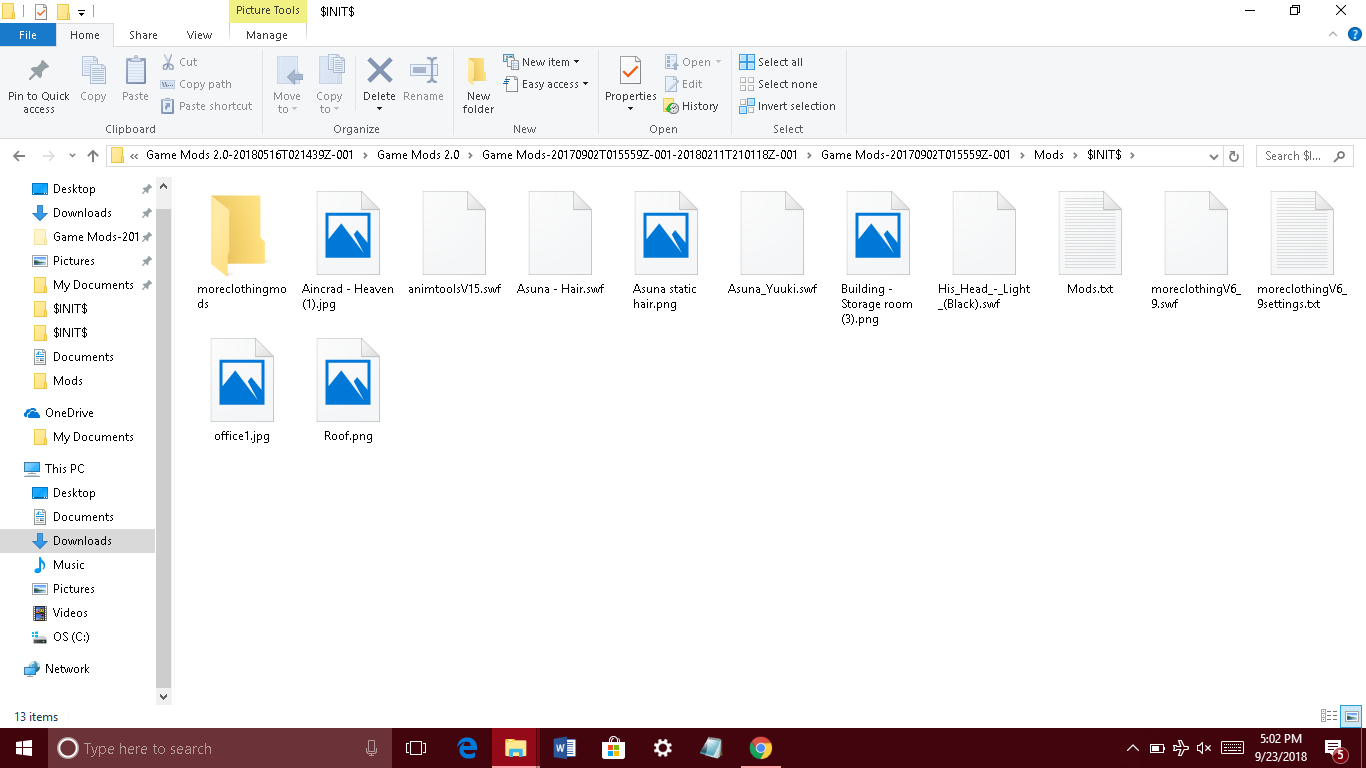Click Select none in the ribbon
The image size is (1366, 768).
point(778,84)
